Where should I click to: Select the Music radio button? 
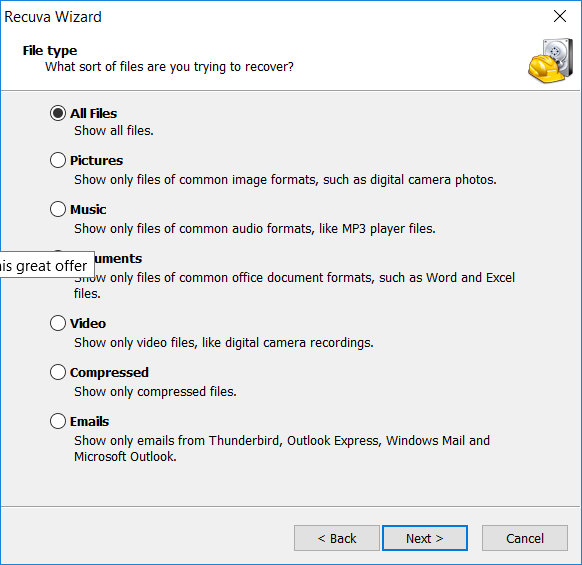pyautogui.click(x=58, y=209)
